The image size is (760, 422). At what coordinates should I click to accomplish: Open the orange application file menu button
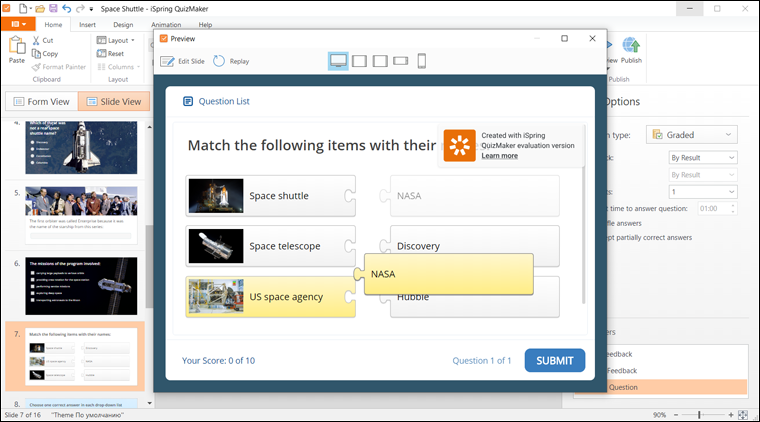18,24
